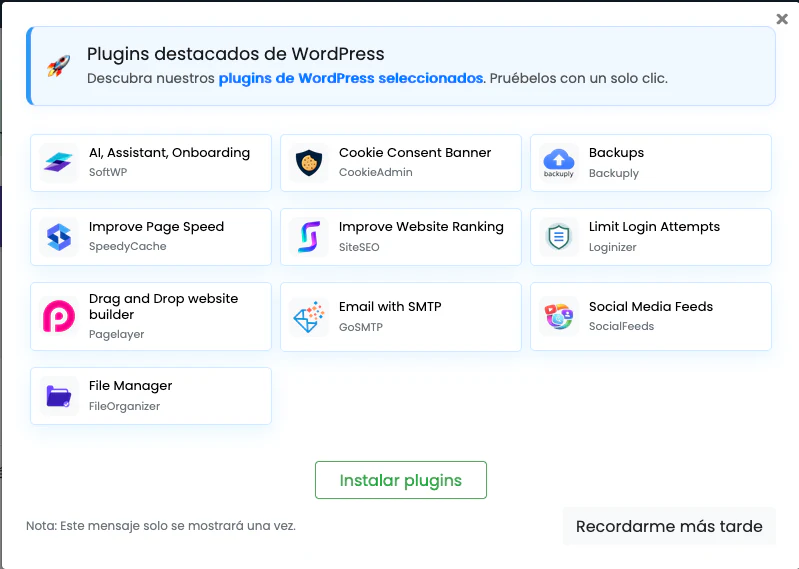Click the CookieAdmin cookie shield icon

click(x=309, y=163)
